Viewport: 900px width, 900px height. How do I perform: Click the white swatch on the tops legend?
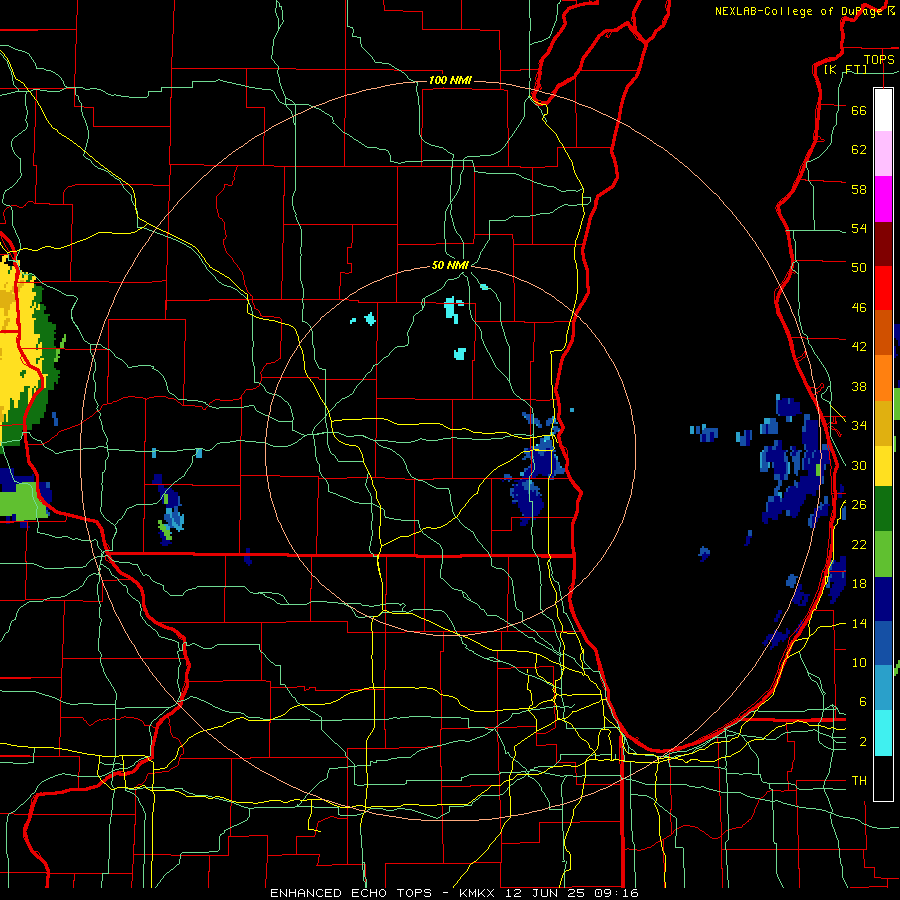pos(883,110)
